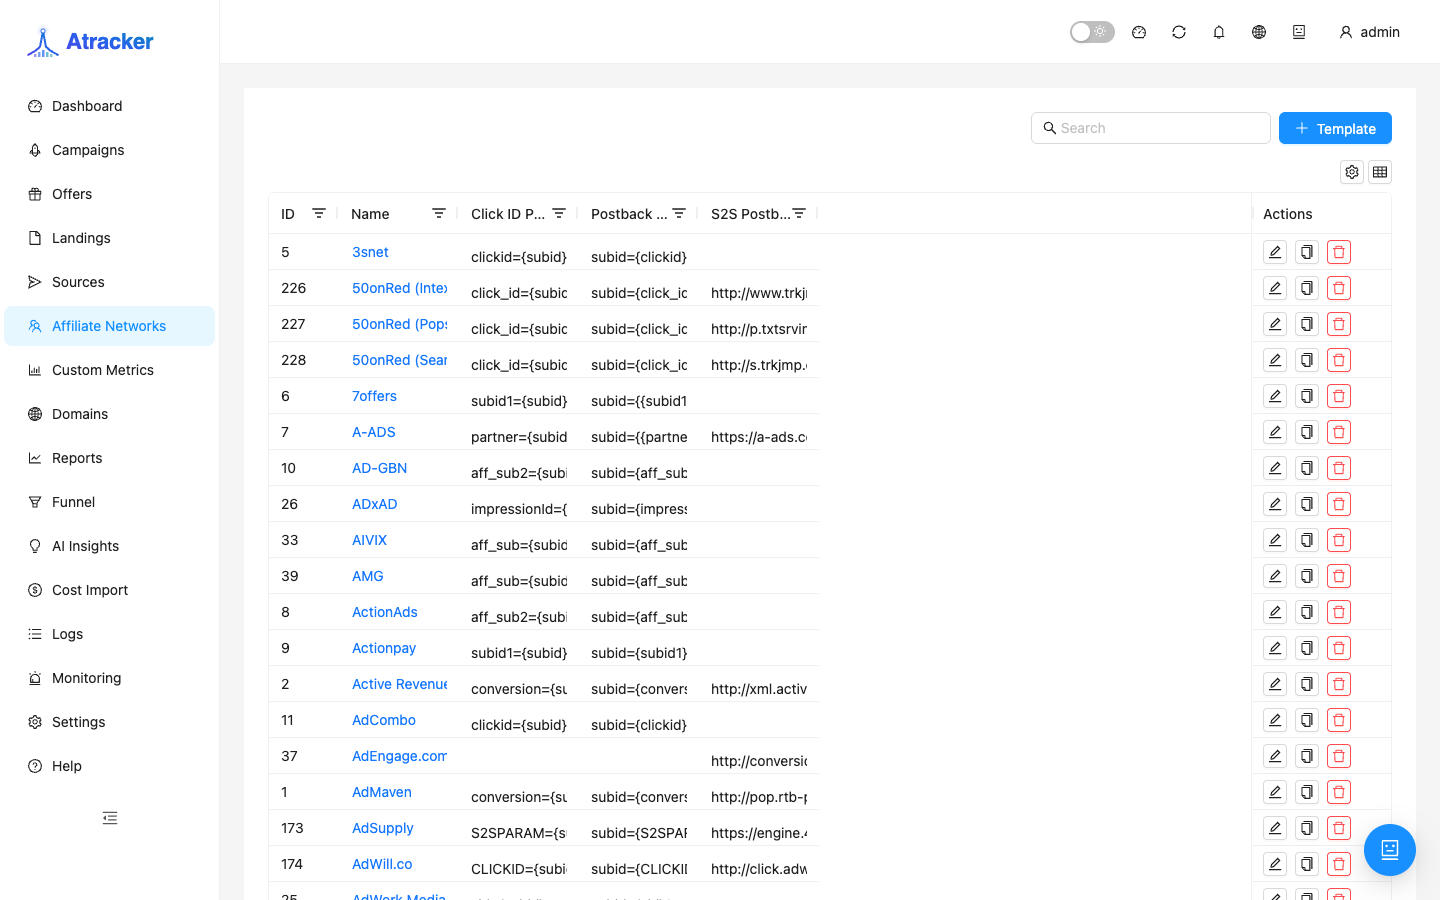1440x900 pixels.
Task: Open Monitoring
Action: (110, 678)
